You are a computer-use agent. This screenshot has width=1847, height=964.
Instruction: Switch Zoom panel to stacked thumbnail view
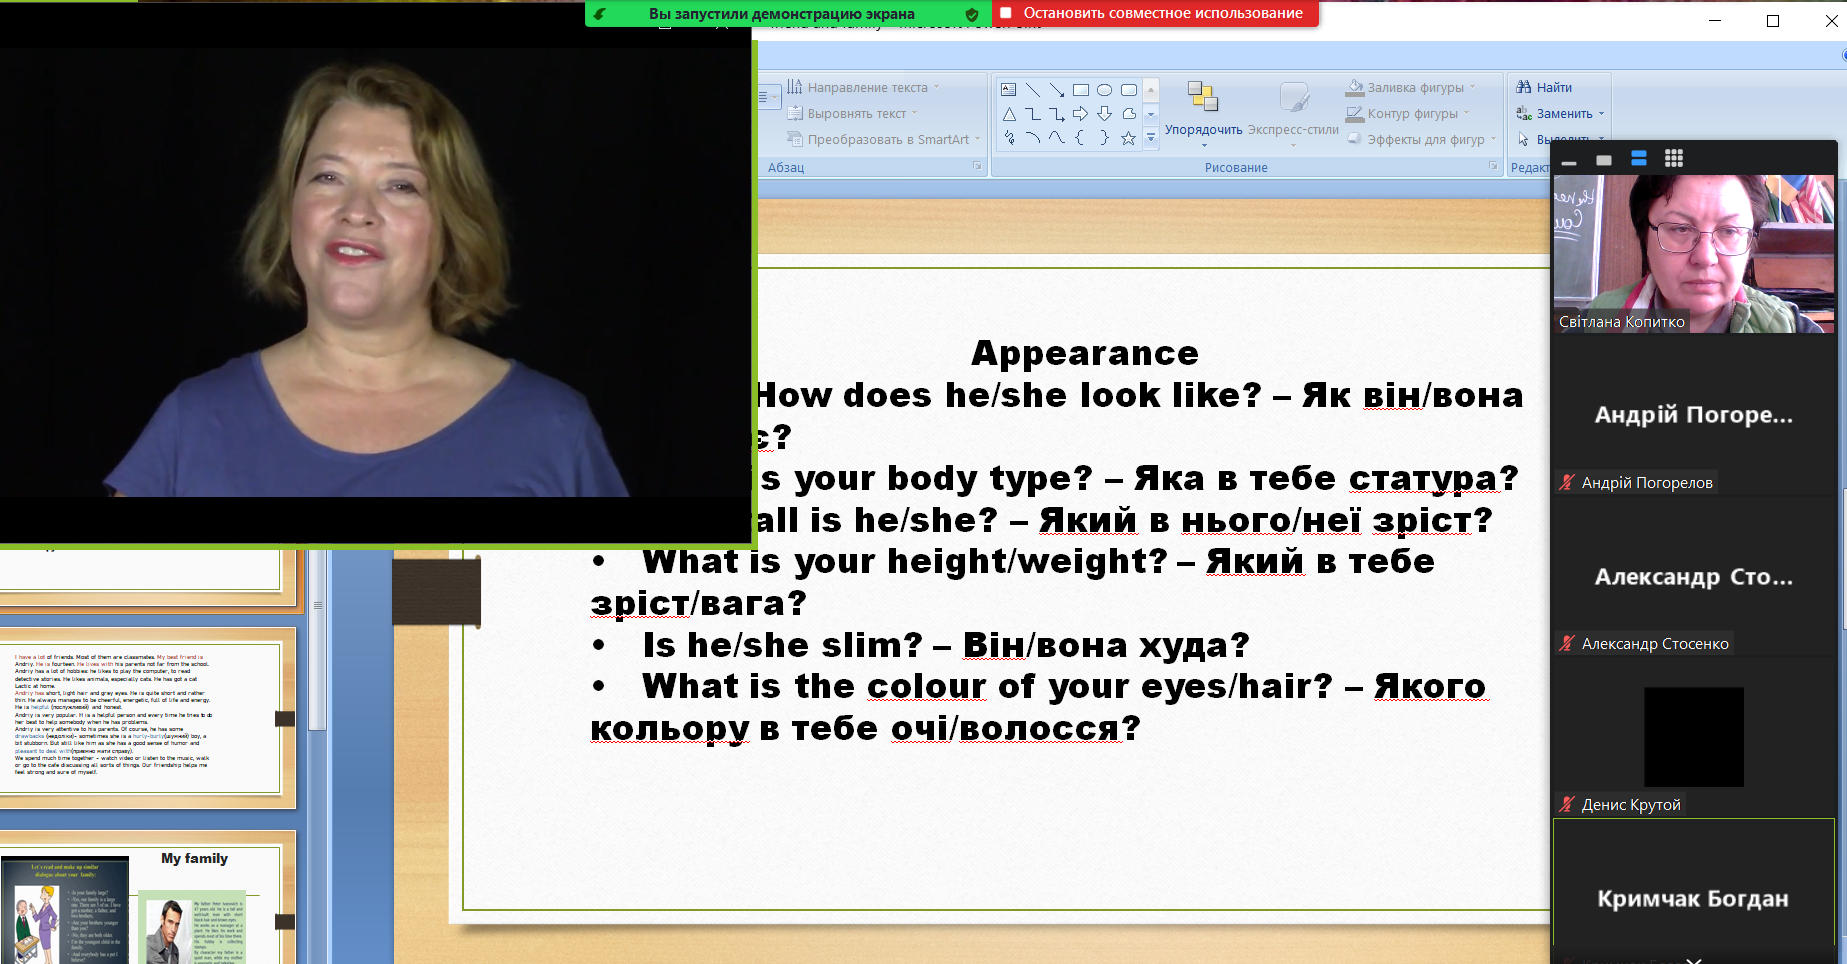pos(1638,158)
